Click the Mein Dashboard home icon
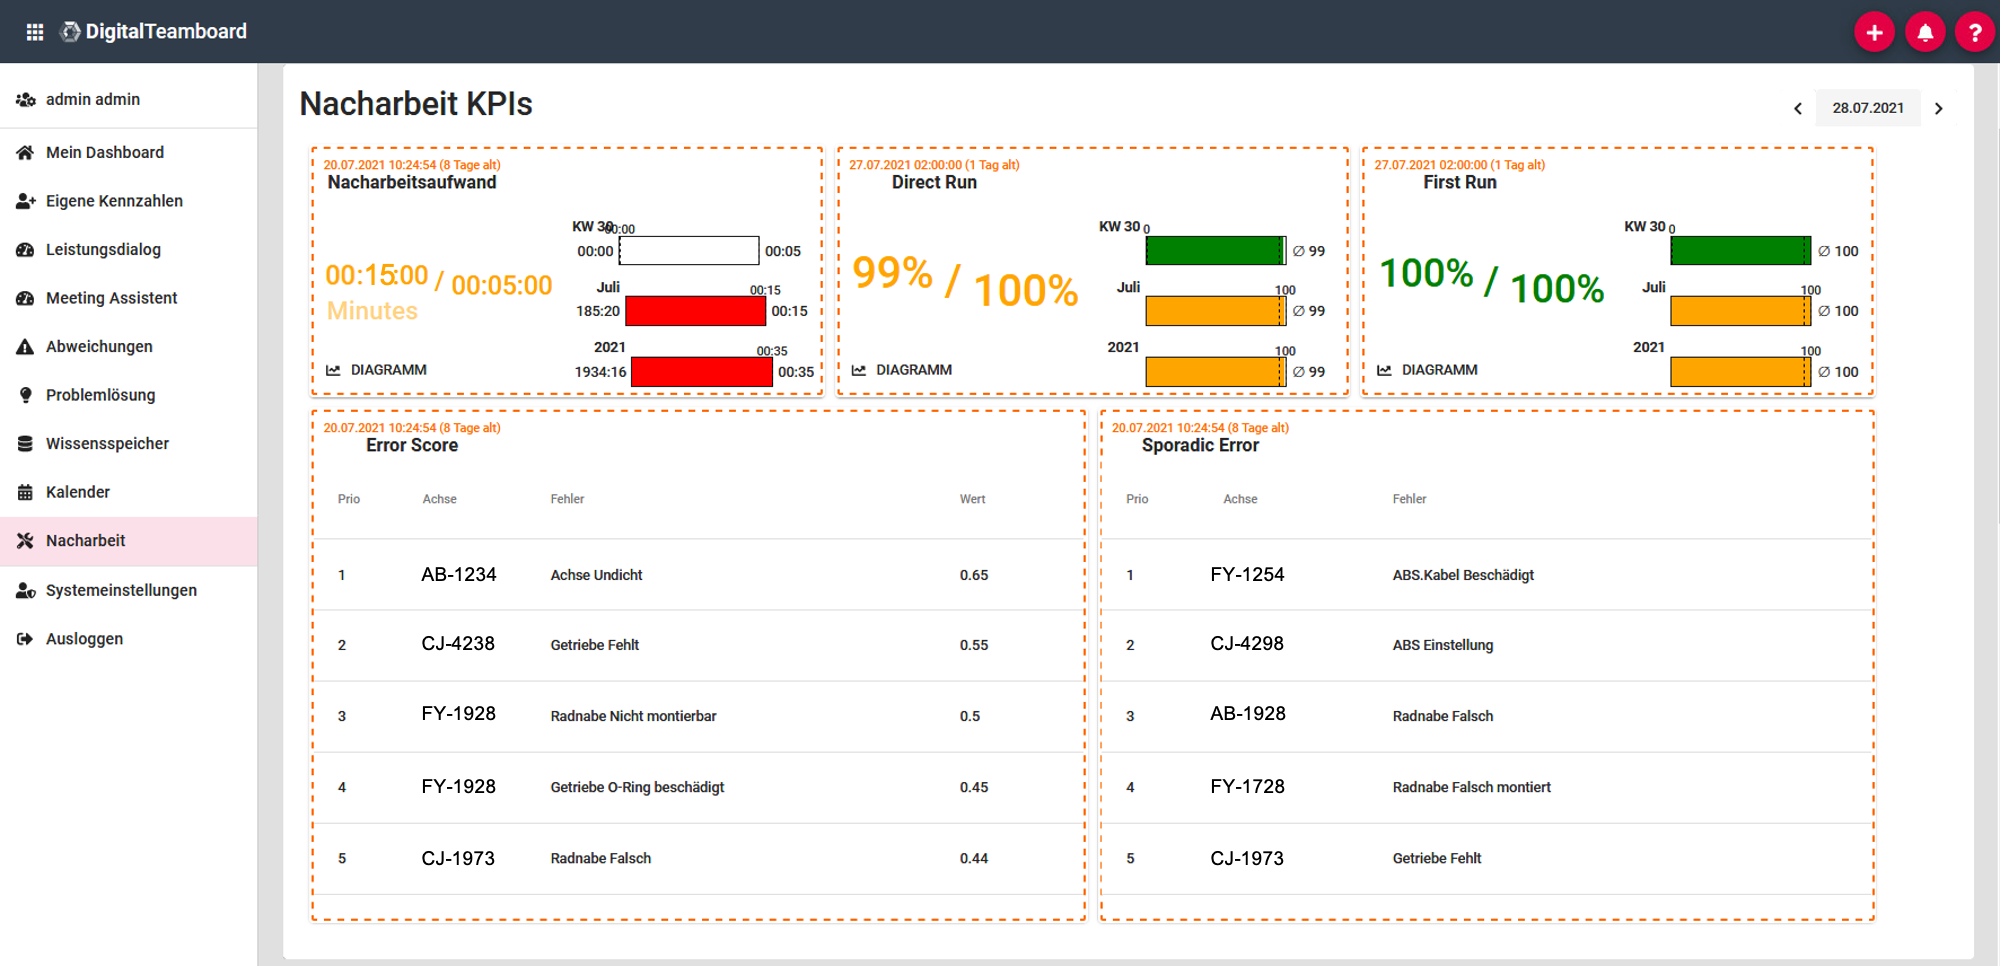2002x966 pixels. click(x=26, y=153)
